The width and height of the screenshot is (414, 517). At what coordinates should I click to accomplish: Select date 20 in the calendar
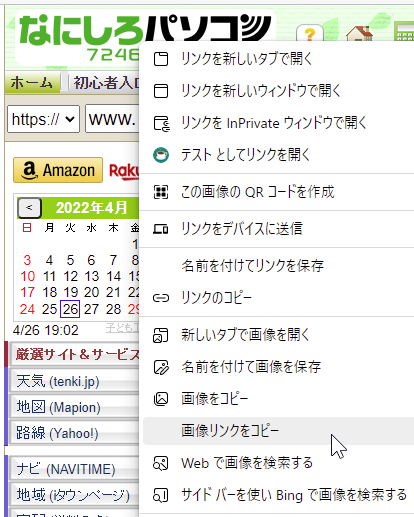tap(92, 292)
